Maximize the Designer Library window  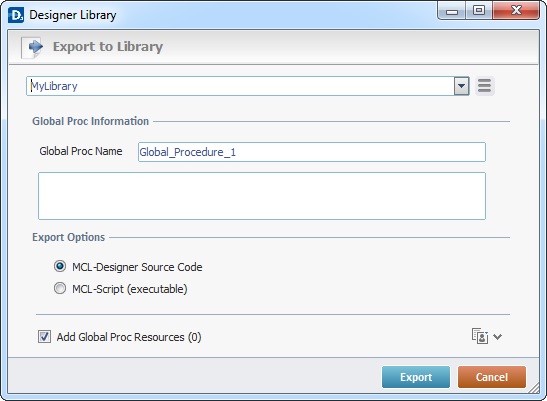pyautogui.click(x=479, y=11)
